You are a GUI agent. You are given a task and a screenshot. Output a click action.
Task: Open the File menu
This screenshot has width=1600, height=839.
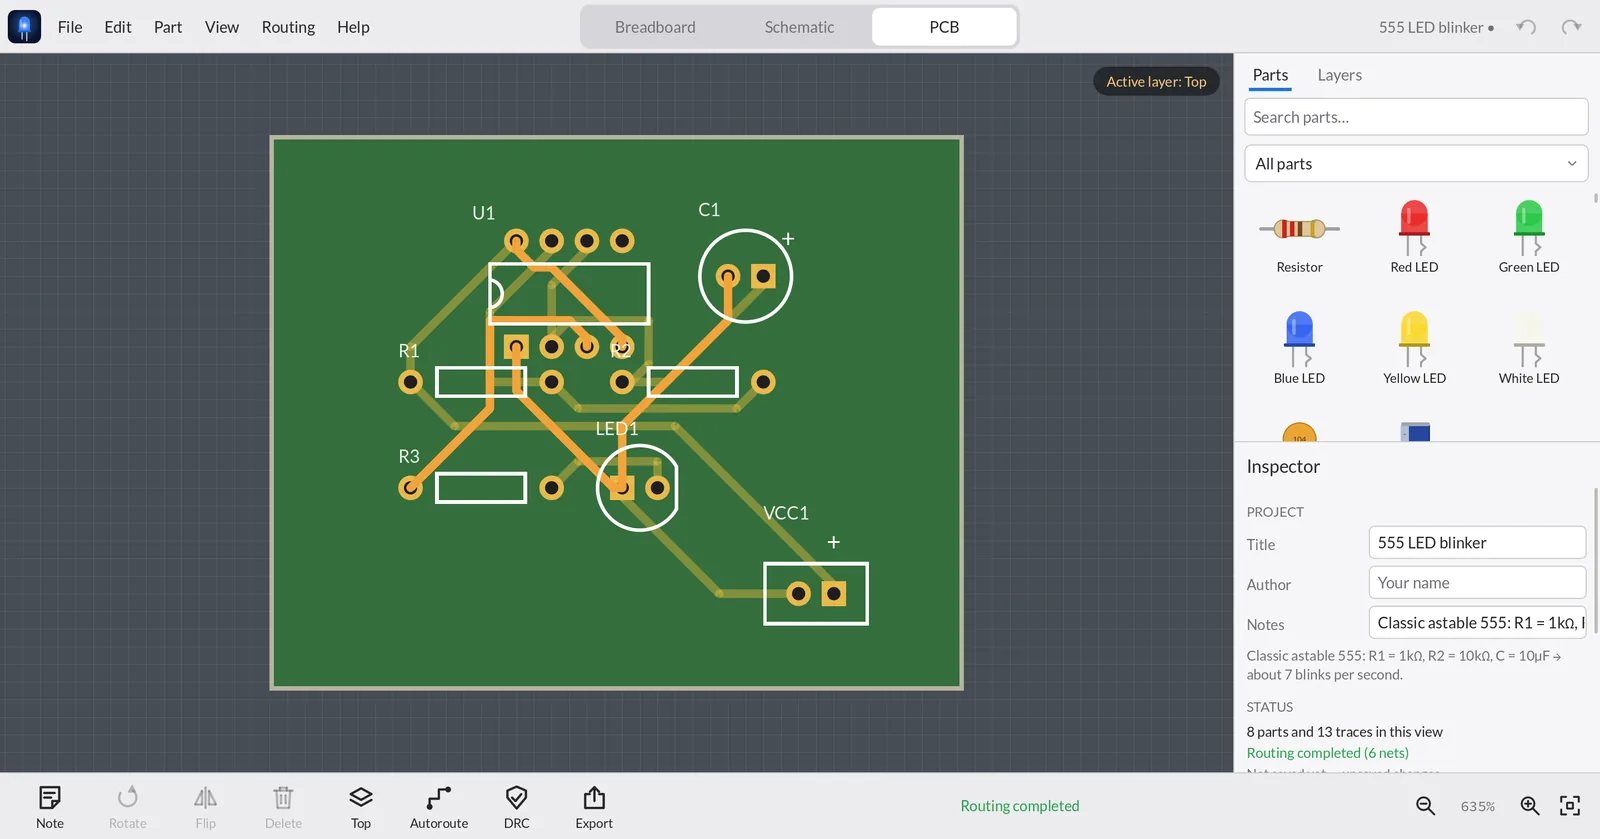pyautogui.click(x=70, y=27)
